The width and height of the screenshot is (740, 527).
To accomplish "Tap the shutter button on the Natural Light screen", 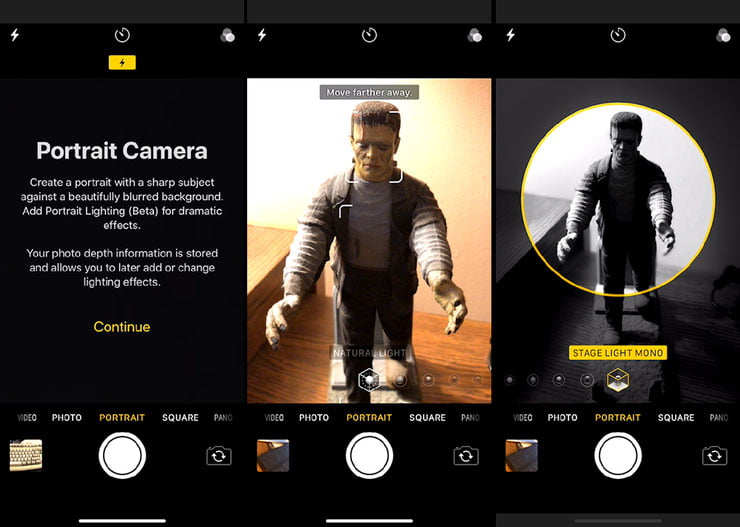I will [370, 456].
